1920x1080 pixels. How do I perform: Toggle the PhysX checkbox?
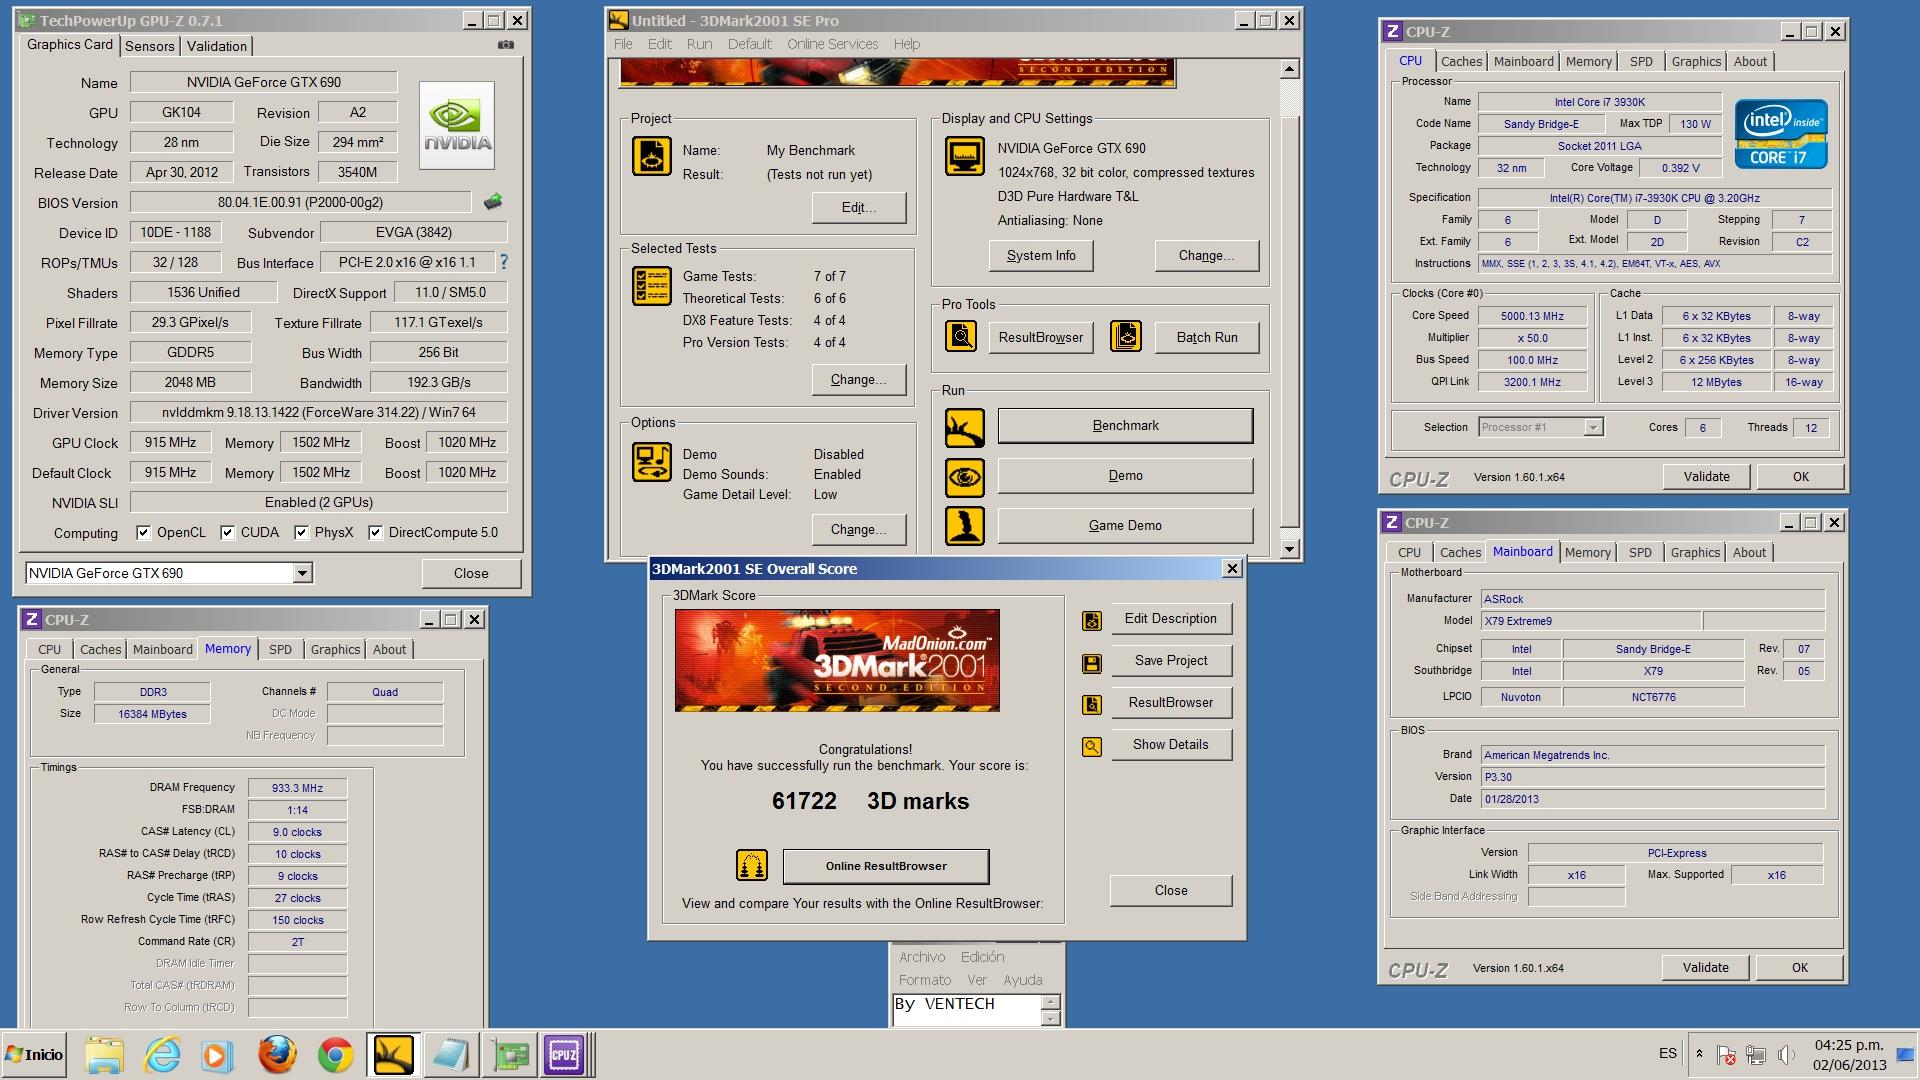click(301, 533)
